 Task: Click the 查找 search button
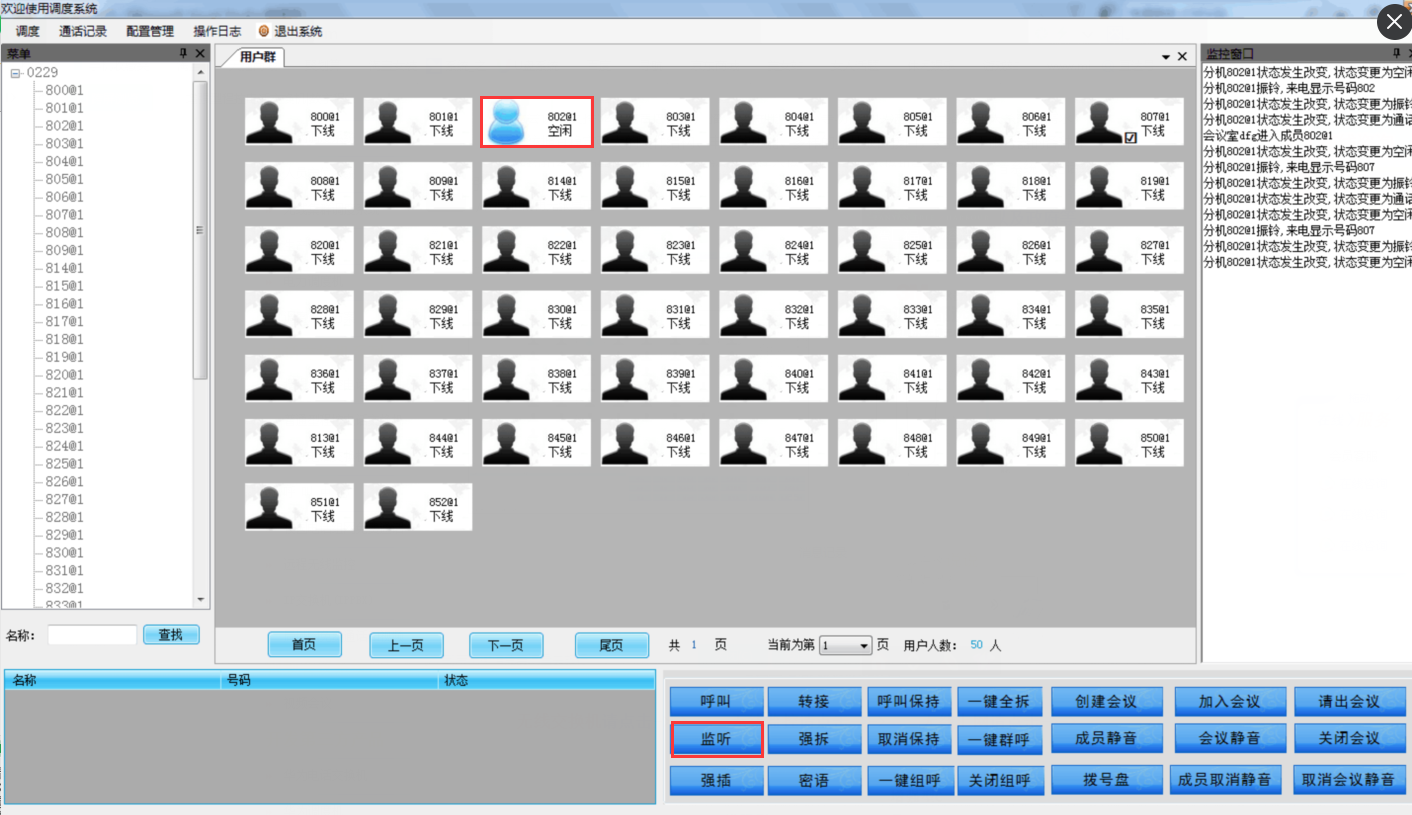171,635
